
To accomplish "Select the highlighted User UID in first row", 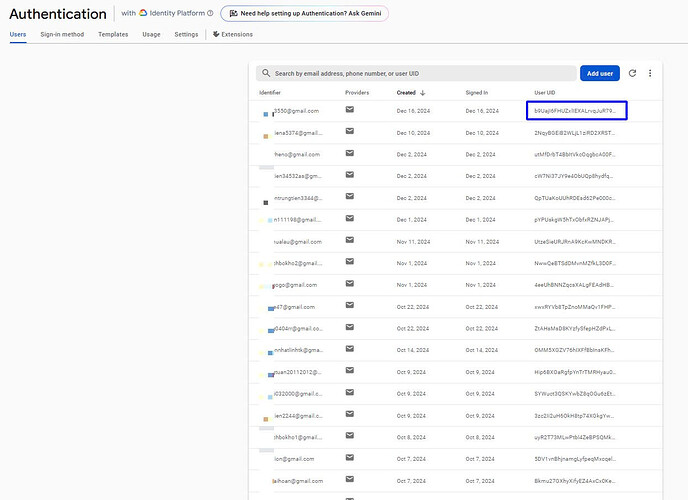I will click(x=576, y=110).
